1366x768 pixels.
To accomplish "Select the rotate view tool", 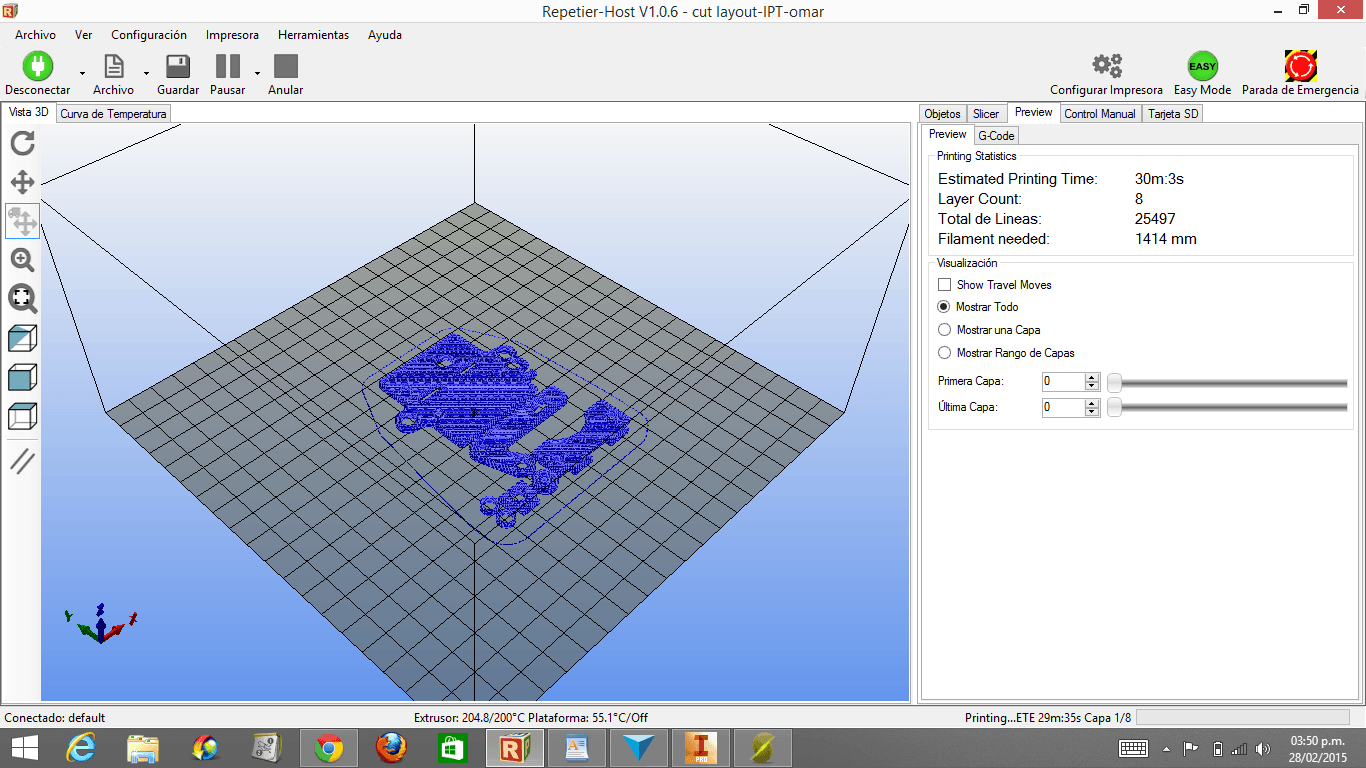I will (x=22, y=143).
